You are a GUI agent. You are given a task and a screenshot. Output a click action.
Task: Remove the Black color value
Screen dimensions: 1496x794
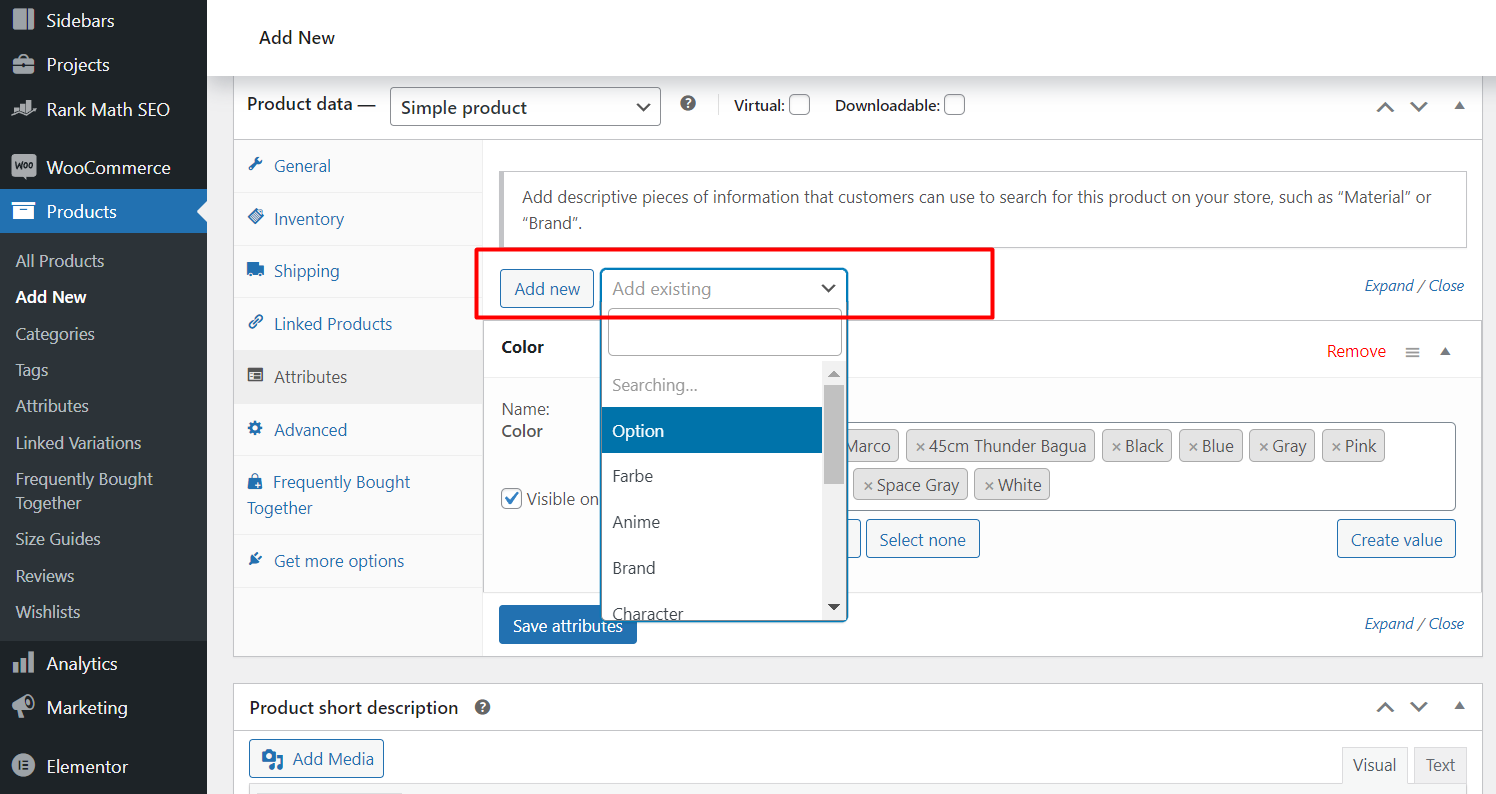click(1115, 447)
